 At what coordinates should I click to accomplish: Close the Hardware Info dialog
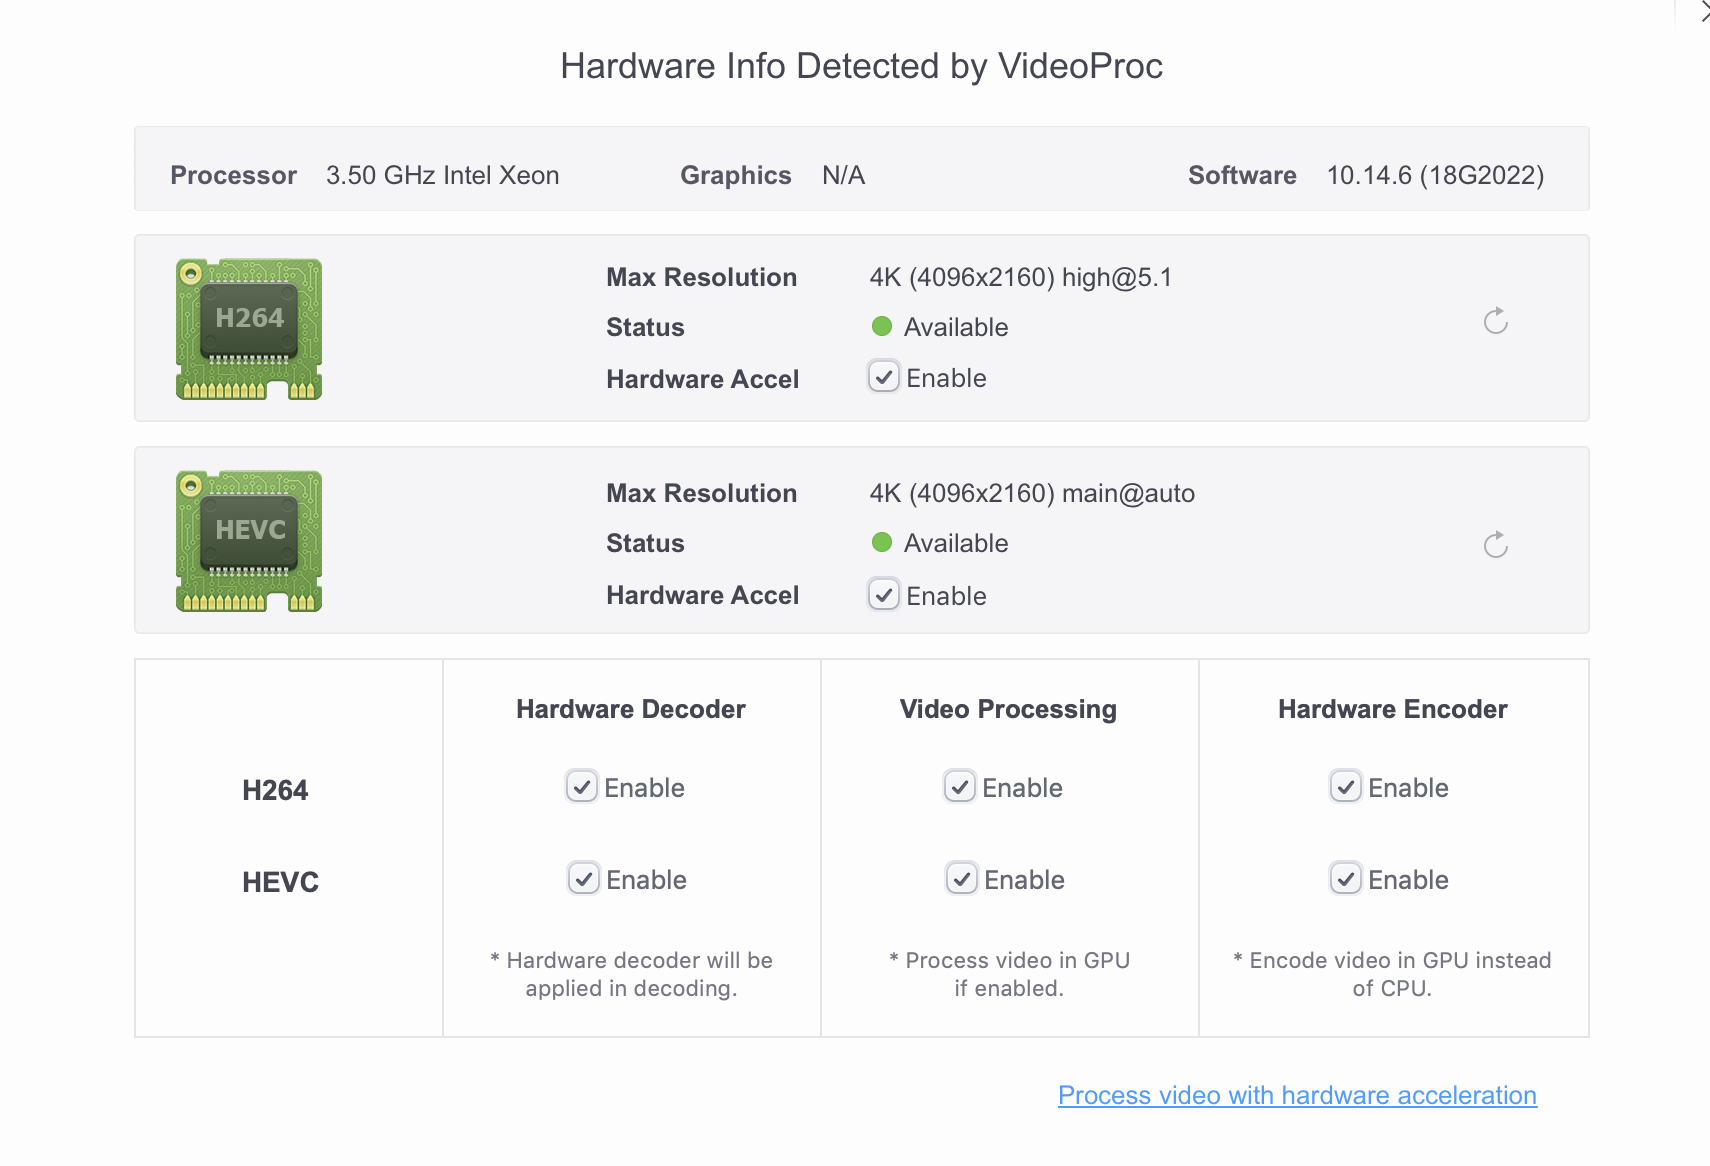click(x=1704, y=12)
